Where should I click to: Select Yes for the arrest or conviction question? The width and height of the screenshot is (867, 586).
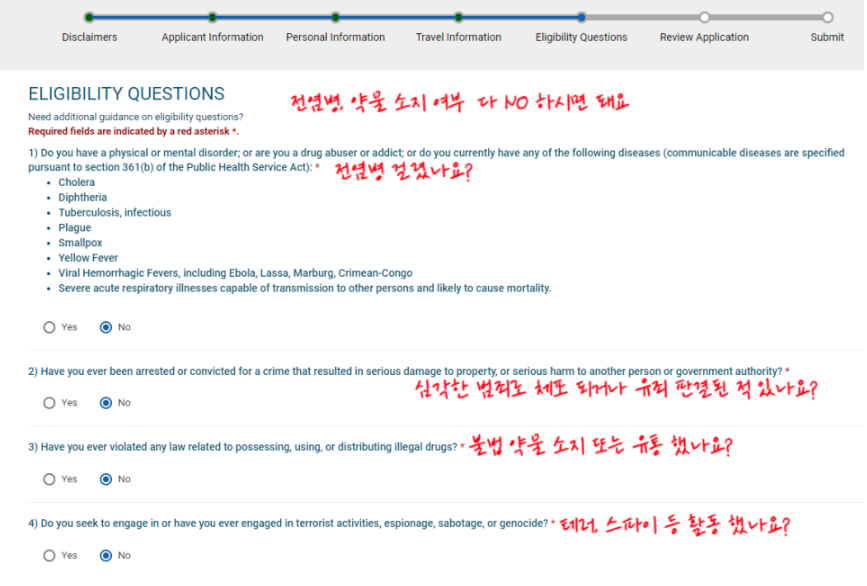click(48, 403)
